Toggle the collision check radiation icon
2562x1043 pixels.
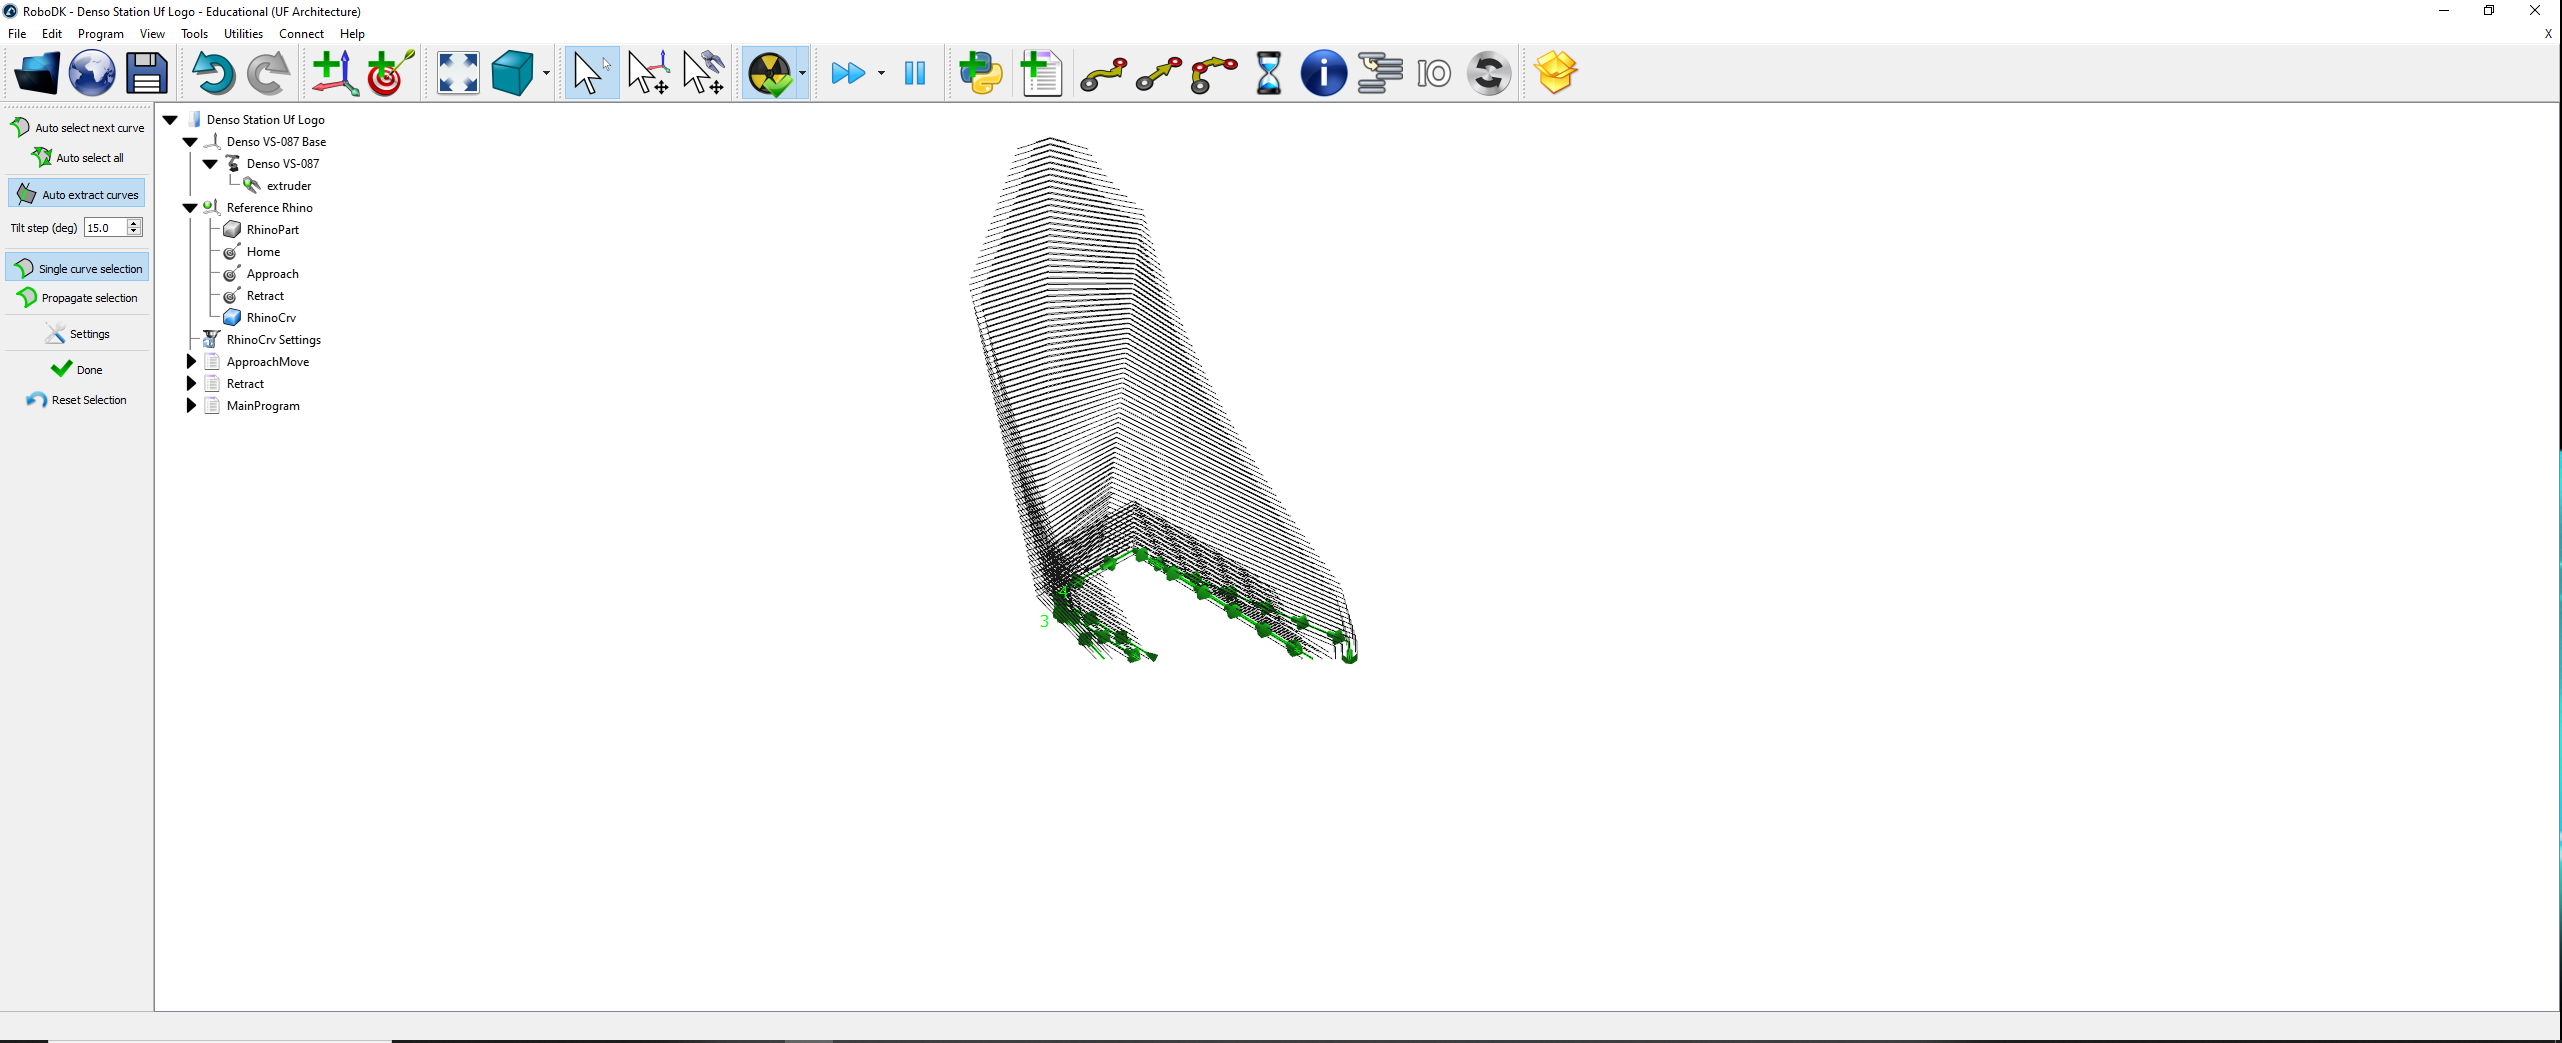pyautogui.click(x=769, y=74)
